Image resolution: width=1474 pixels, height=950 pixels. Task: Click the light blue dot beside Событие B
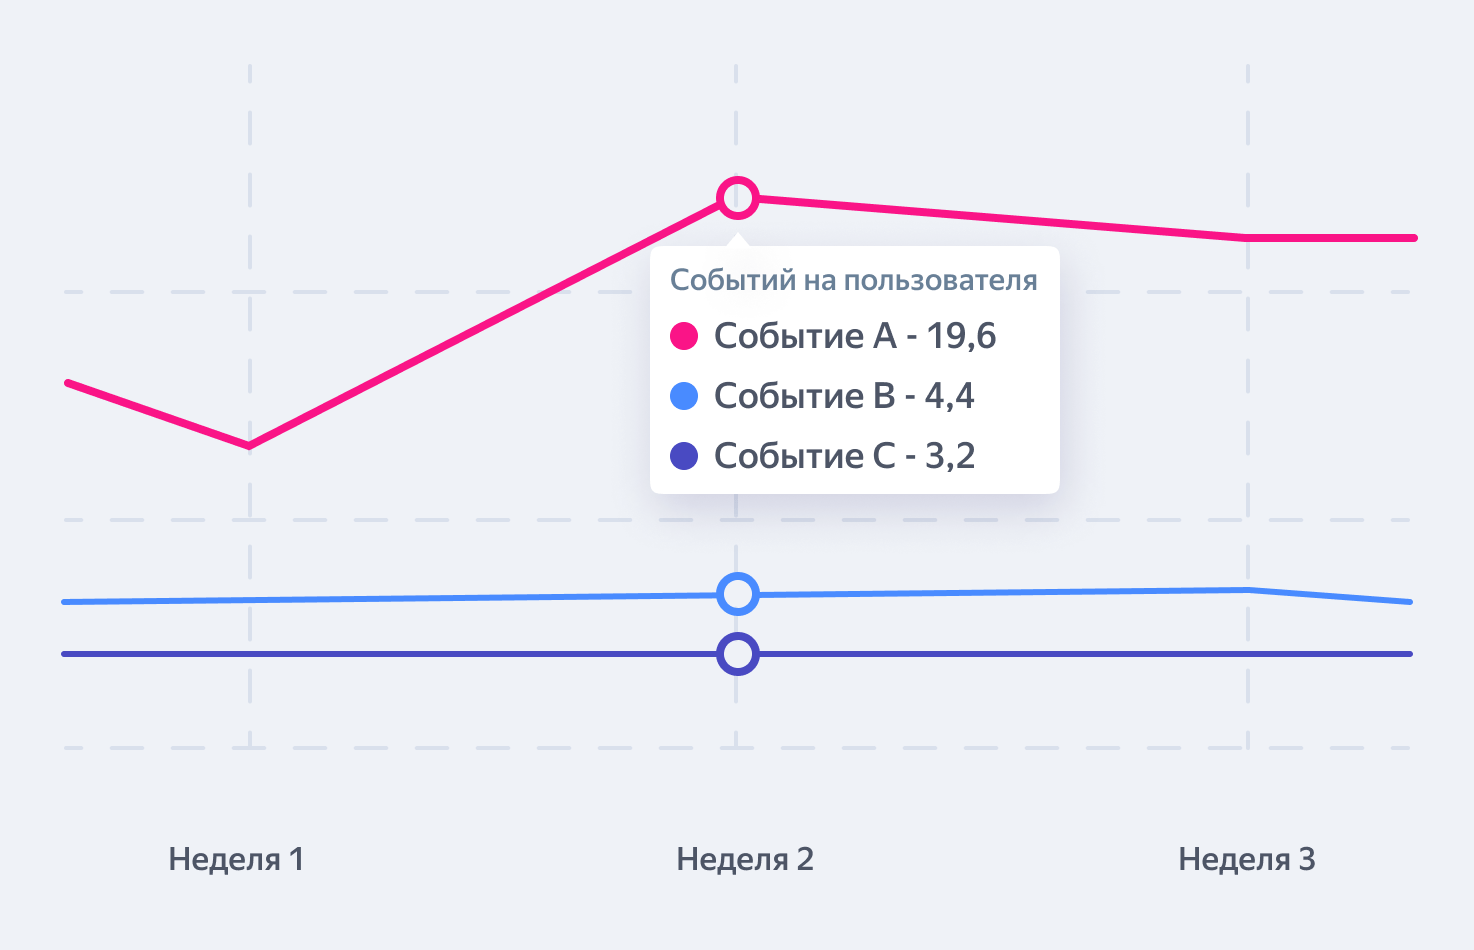(684, 396)
